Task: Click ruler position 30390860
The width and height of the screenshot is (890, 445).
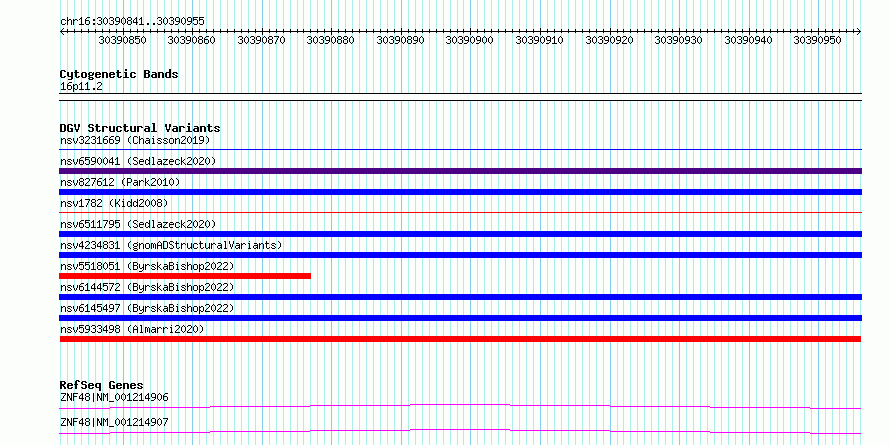Action: click(x=192, y=40)
